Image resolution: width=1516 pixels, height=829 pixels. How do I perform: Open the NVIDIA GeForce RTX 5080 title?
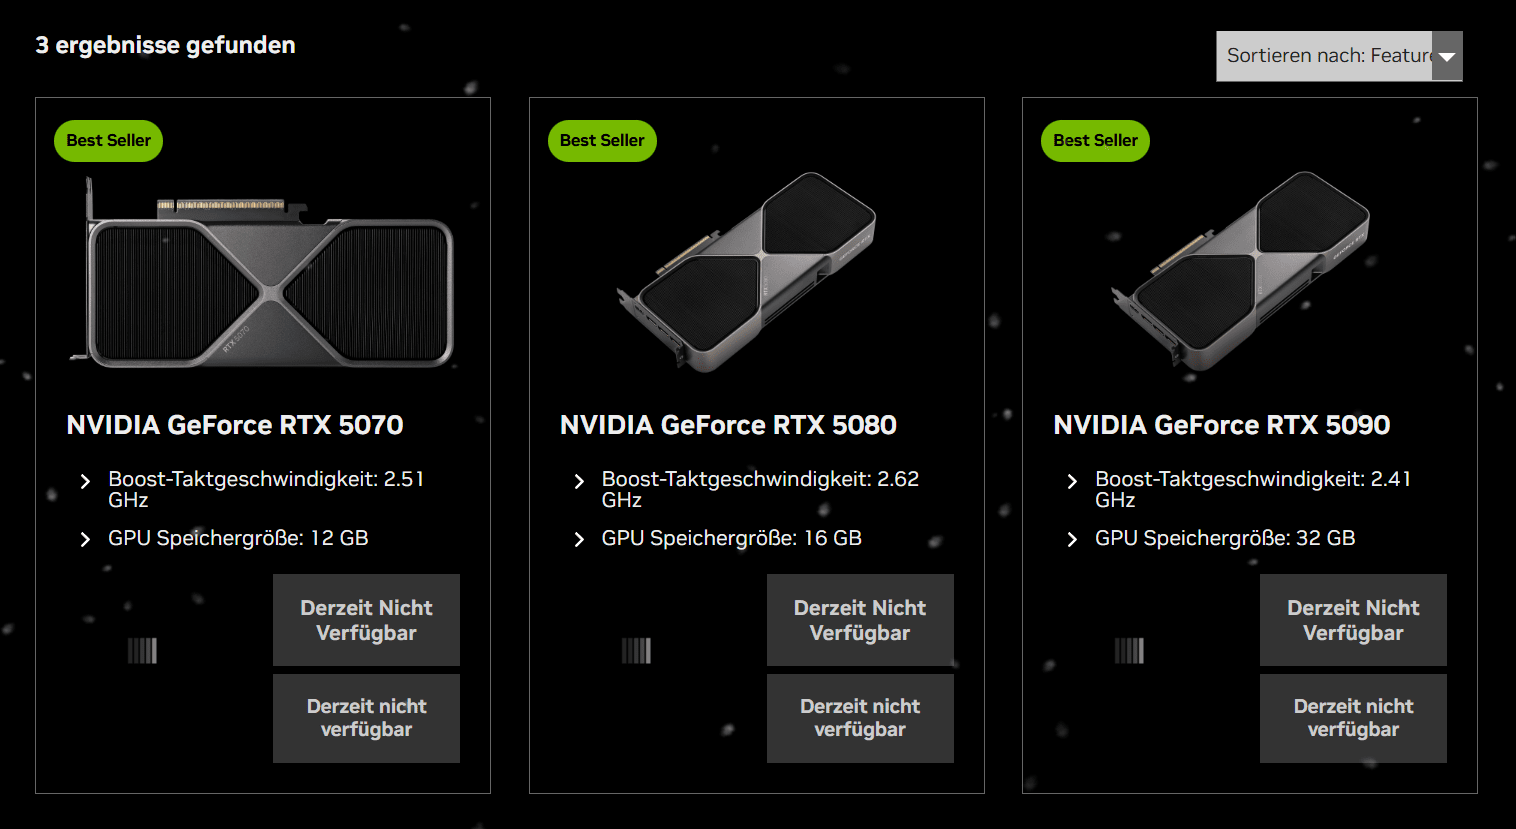click(728, 425)
